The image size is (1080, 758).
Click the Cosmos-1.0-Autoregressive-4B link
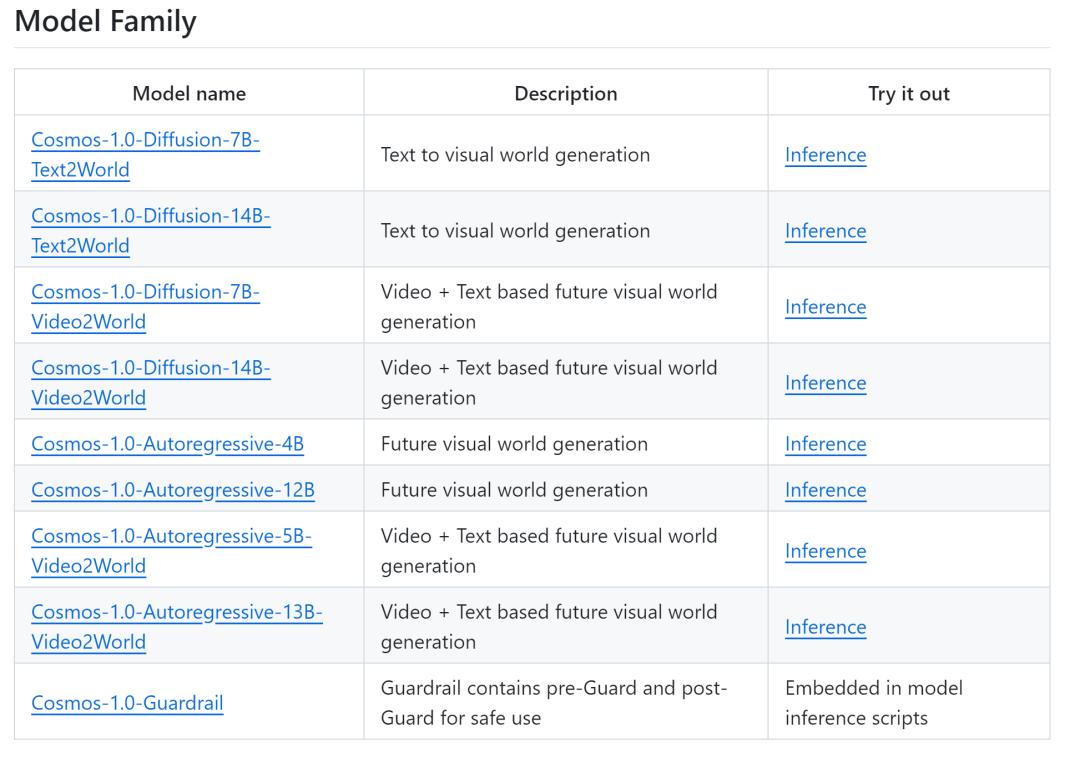[x=167, y=444]
